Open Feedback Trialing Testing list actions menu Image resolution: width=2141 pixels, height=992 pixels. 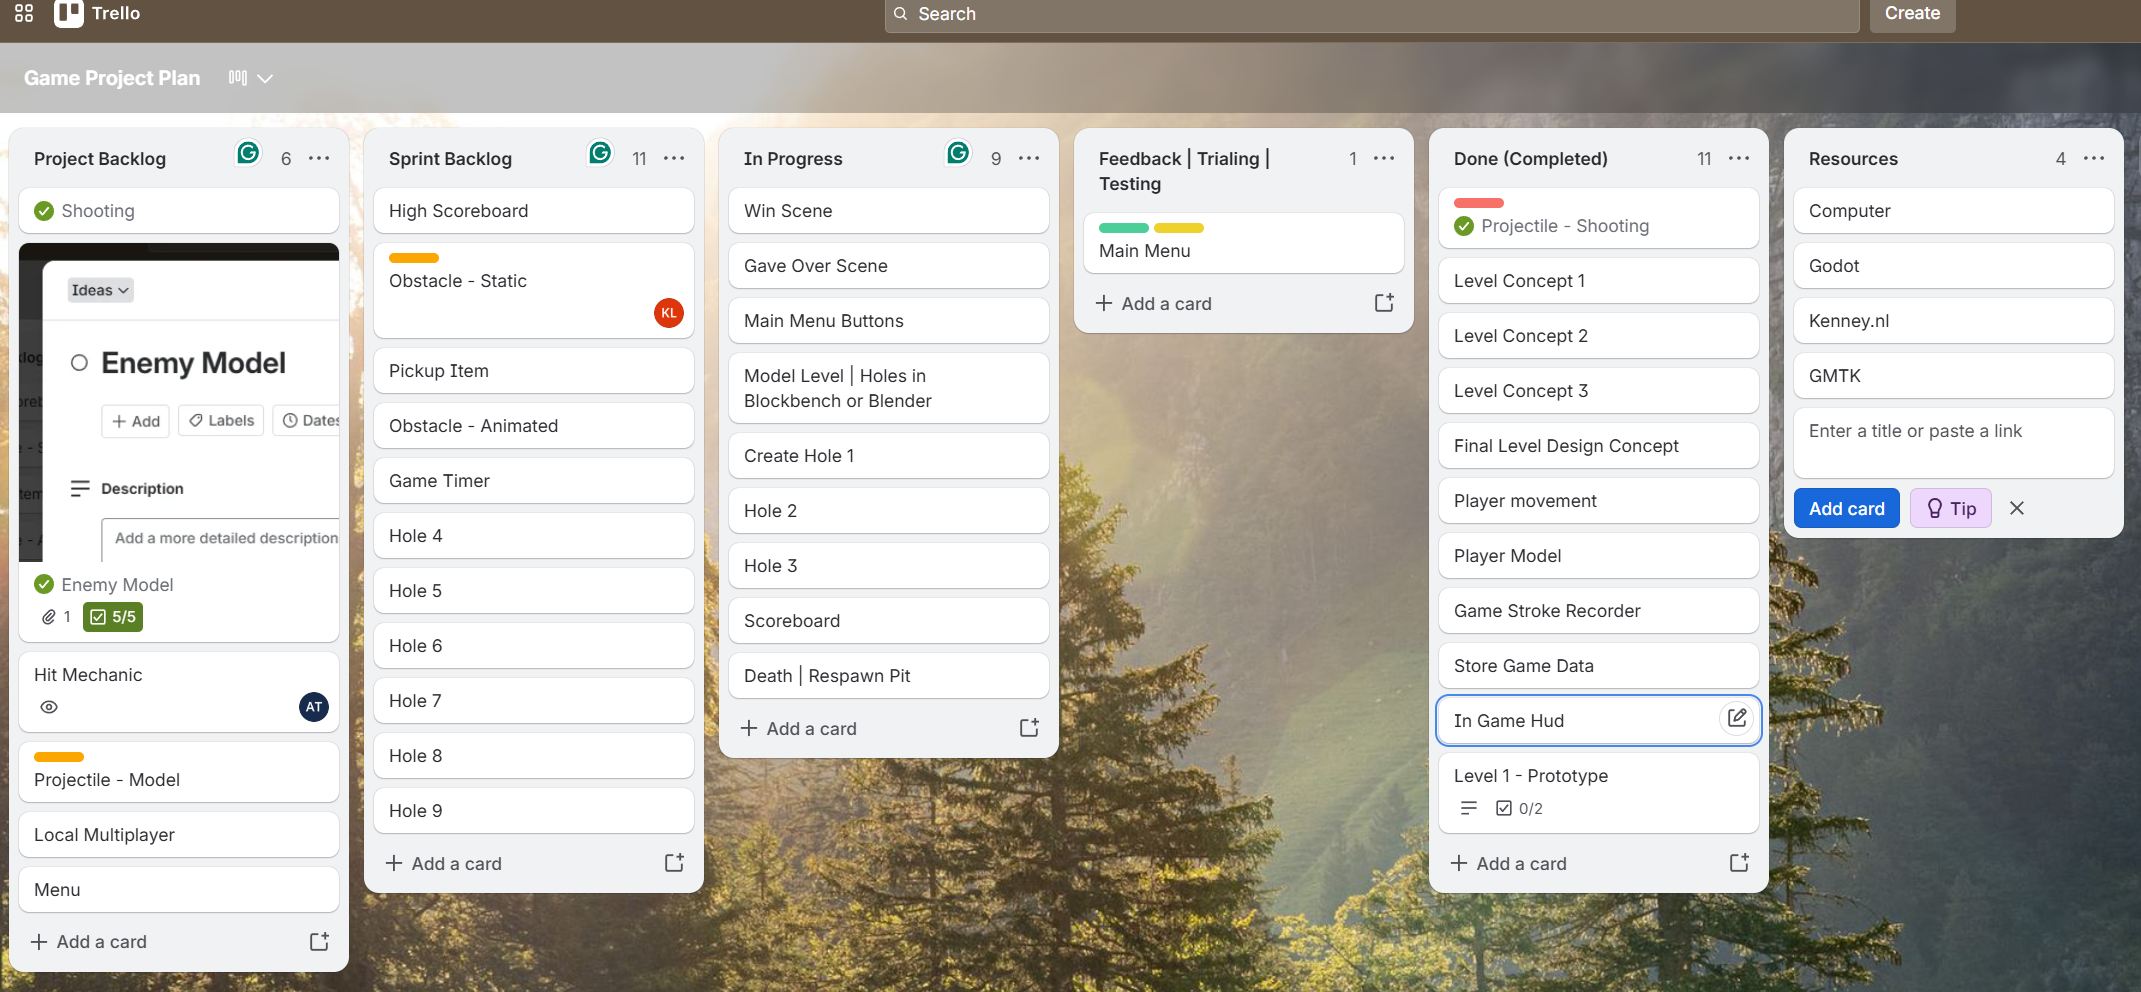point(1384,158)
